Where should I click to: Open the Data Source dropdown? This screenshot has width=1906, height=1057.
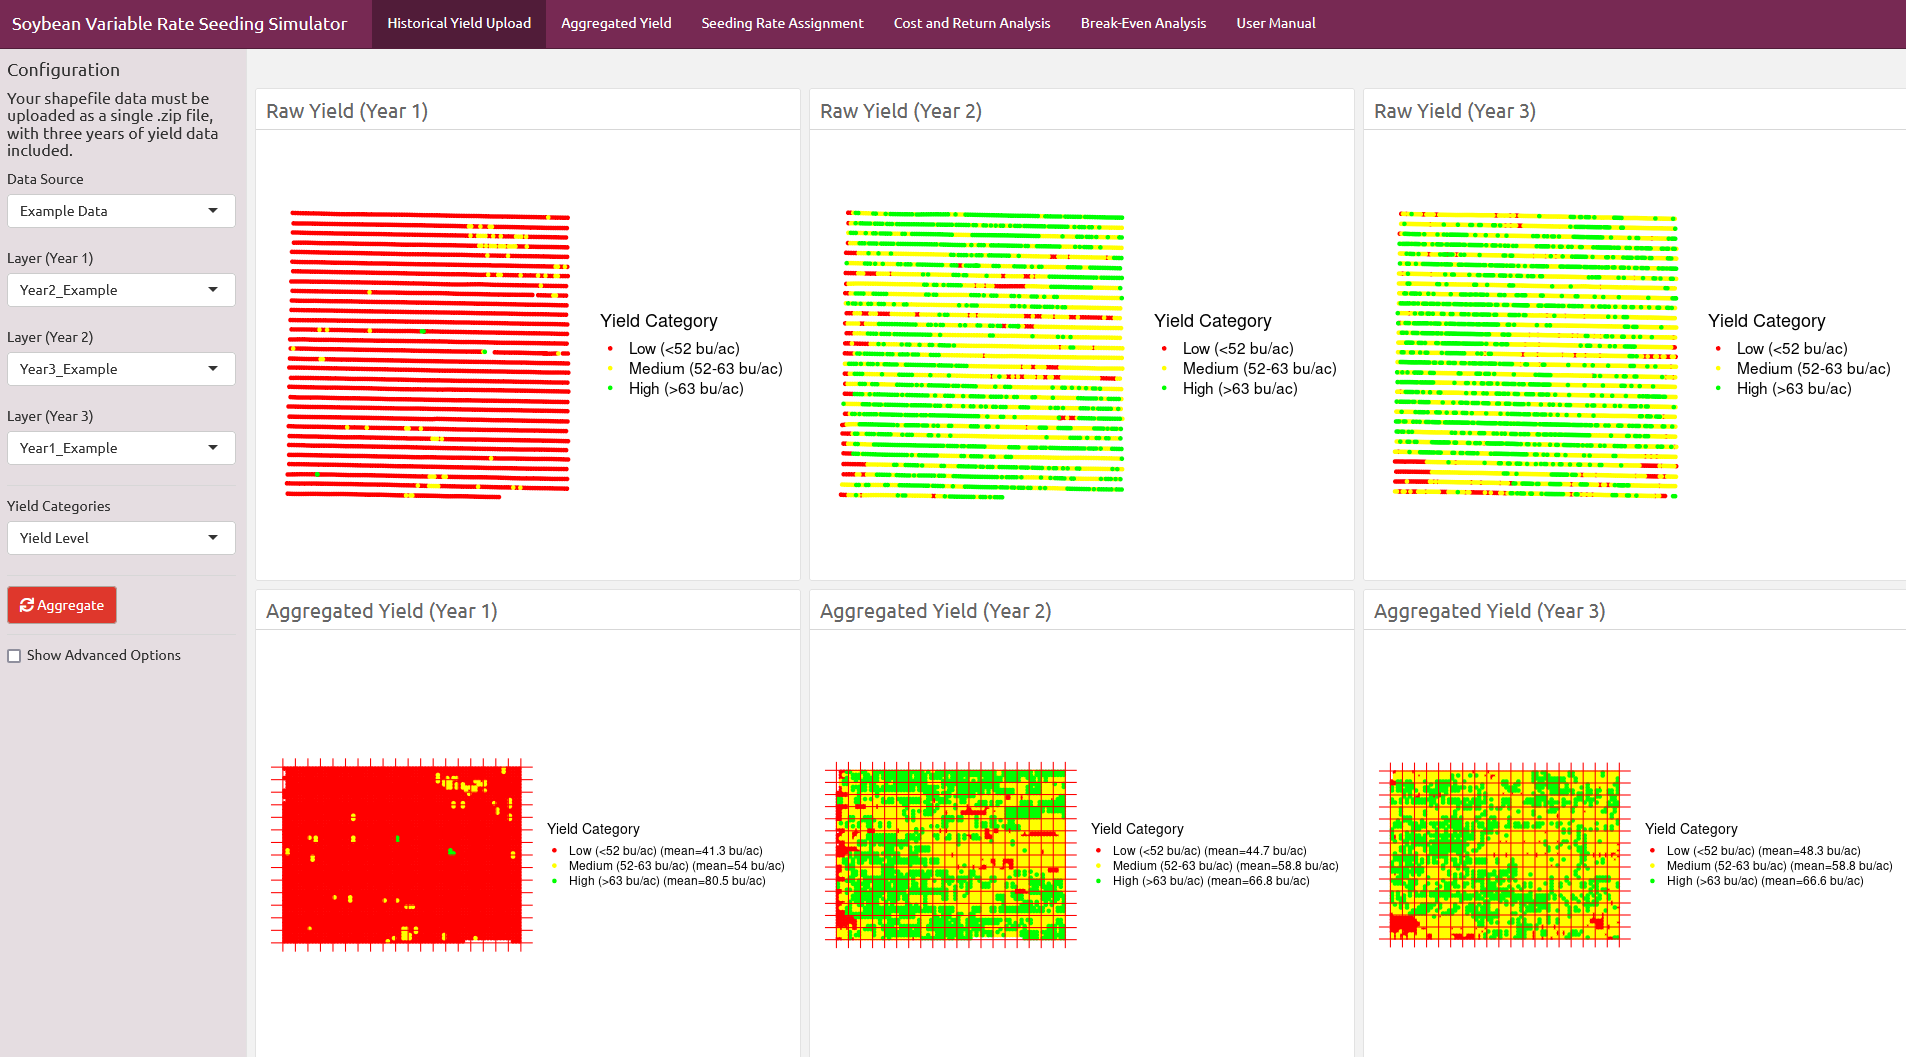click(121, 211)
